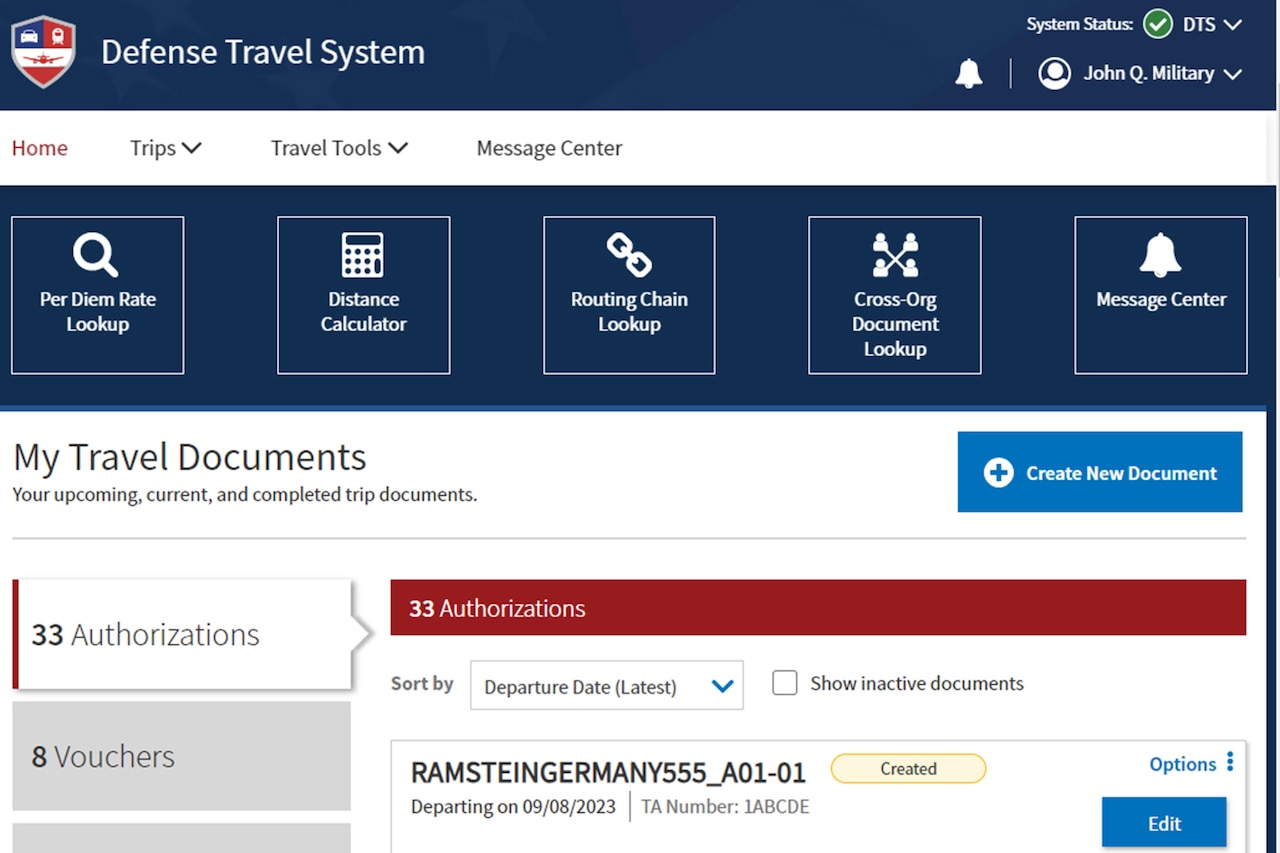
Task: Click the TA Number: 1ABCDE text
Action: point(725,806)
